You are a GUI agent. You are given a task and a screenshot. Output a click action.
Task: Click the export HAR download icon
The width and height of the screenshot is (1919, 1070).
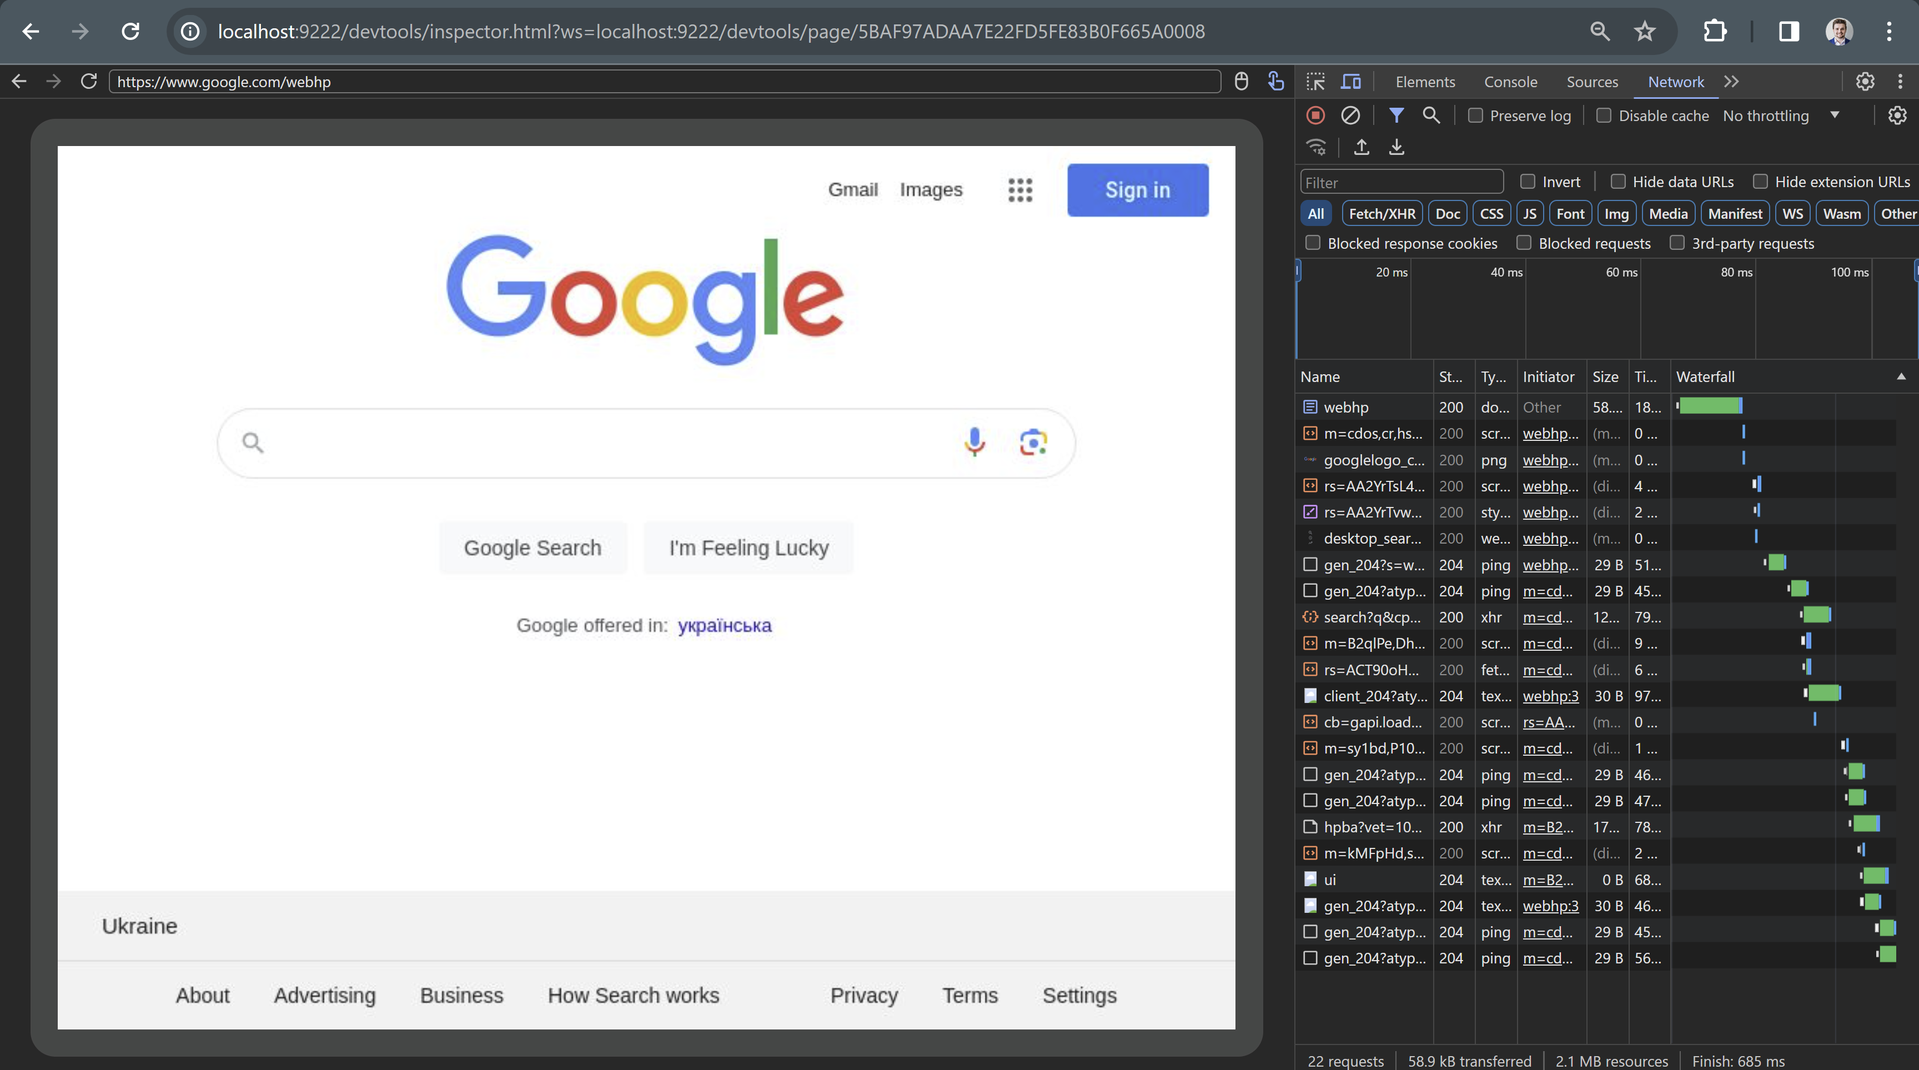(x=1396, y=148)
